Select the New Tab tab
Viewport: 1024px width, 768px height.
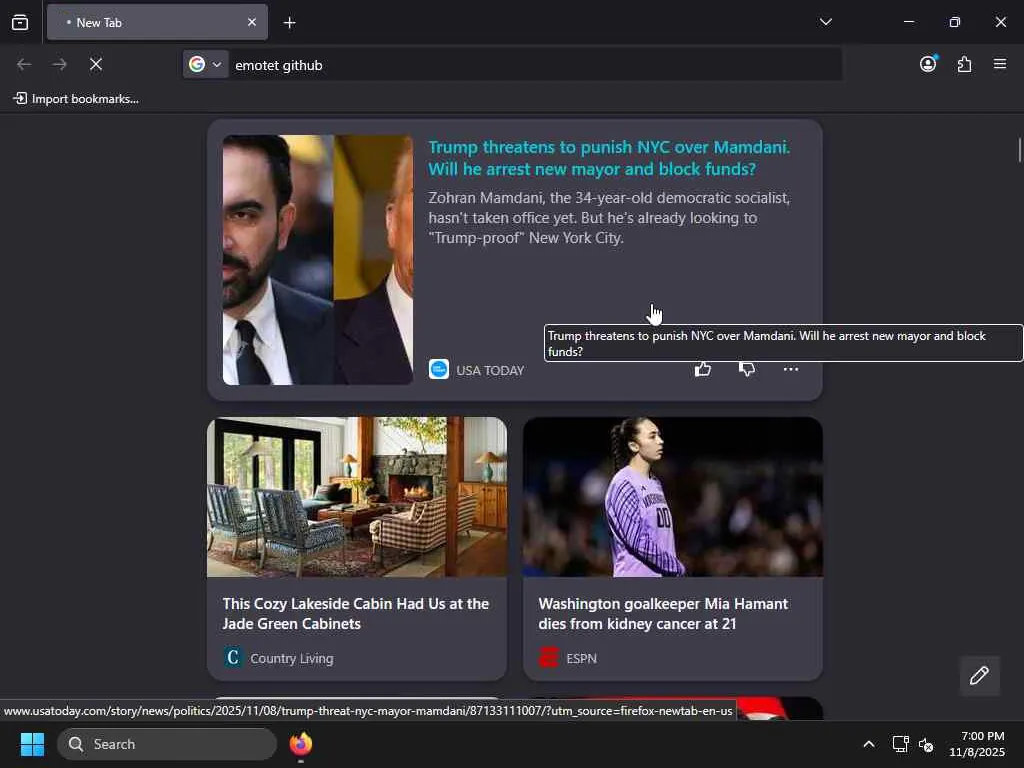[157, 22]
